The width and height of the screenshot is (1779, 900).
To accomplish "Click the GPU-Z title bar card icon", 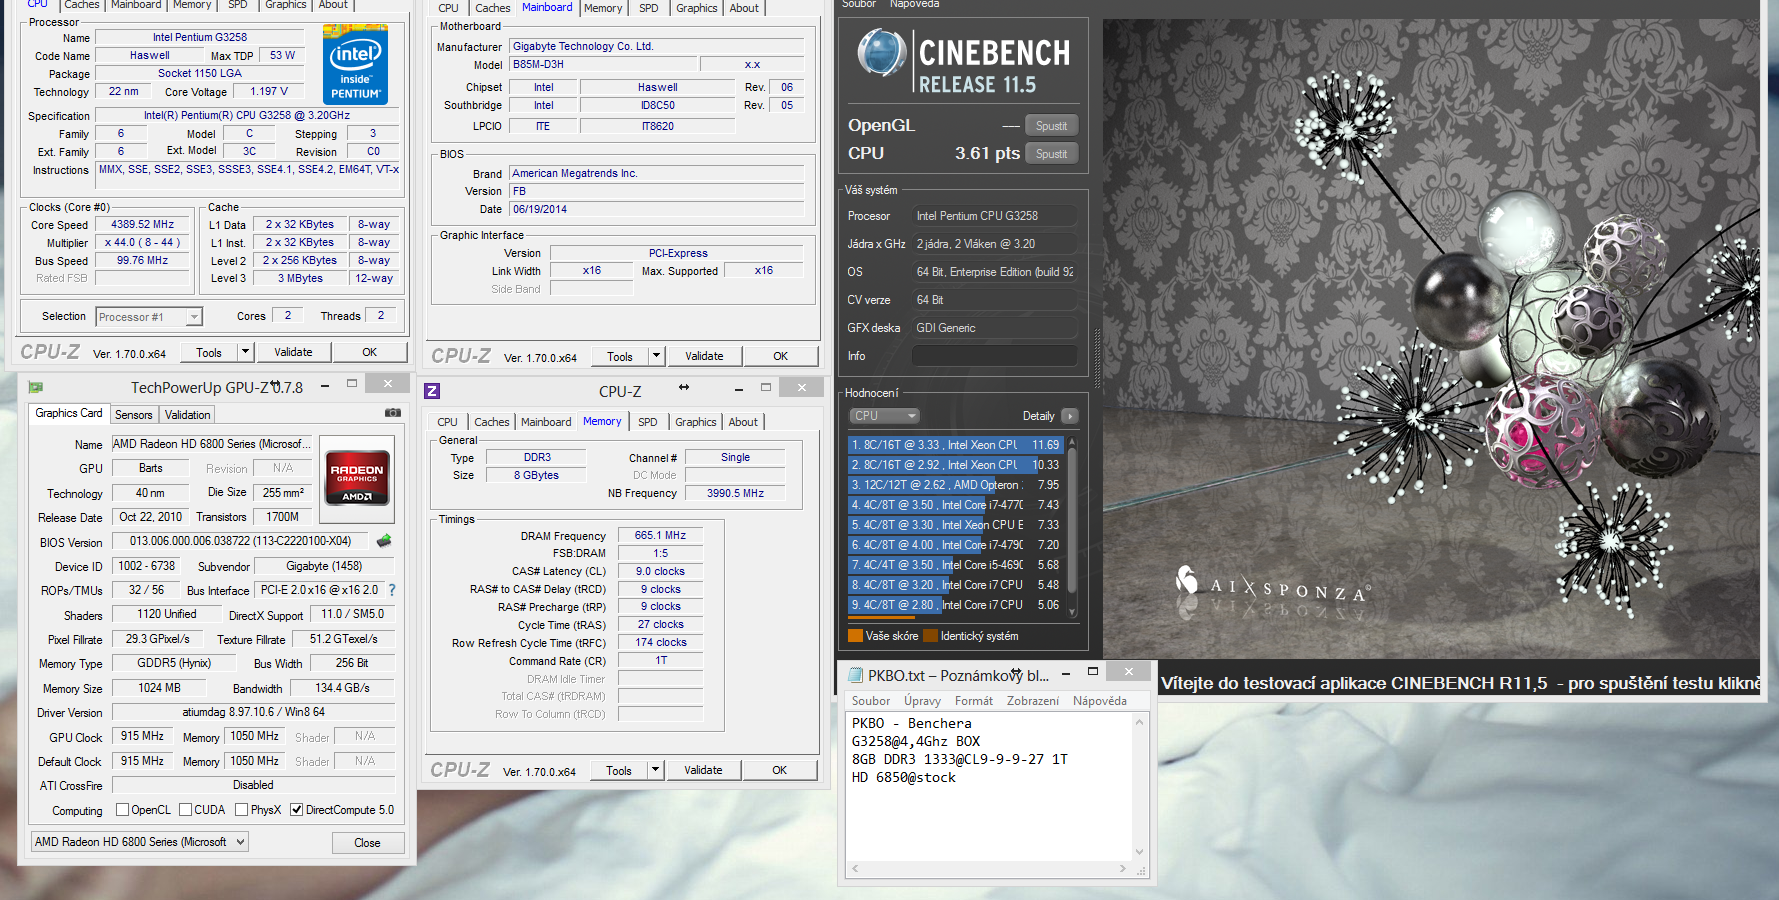I will click(36, 387).
